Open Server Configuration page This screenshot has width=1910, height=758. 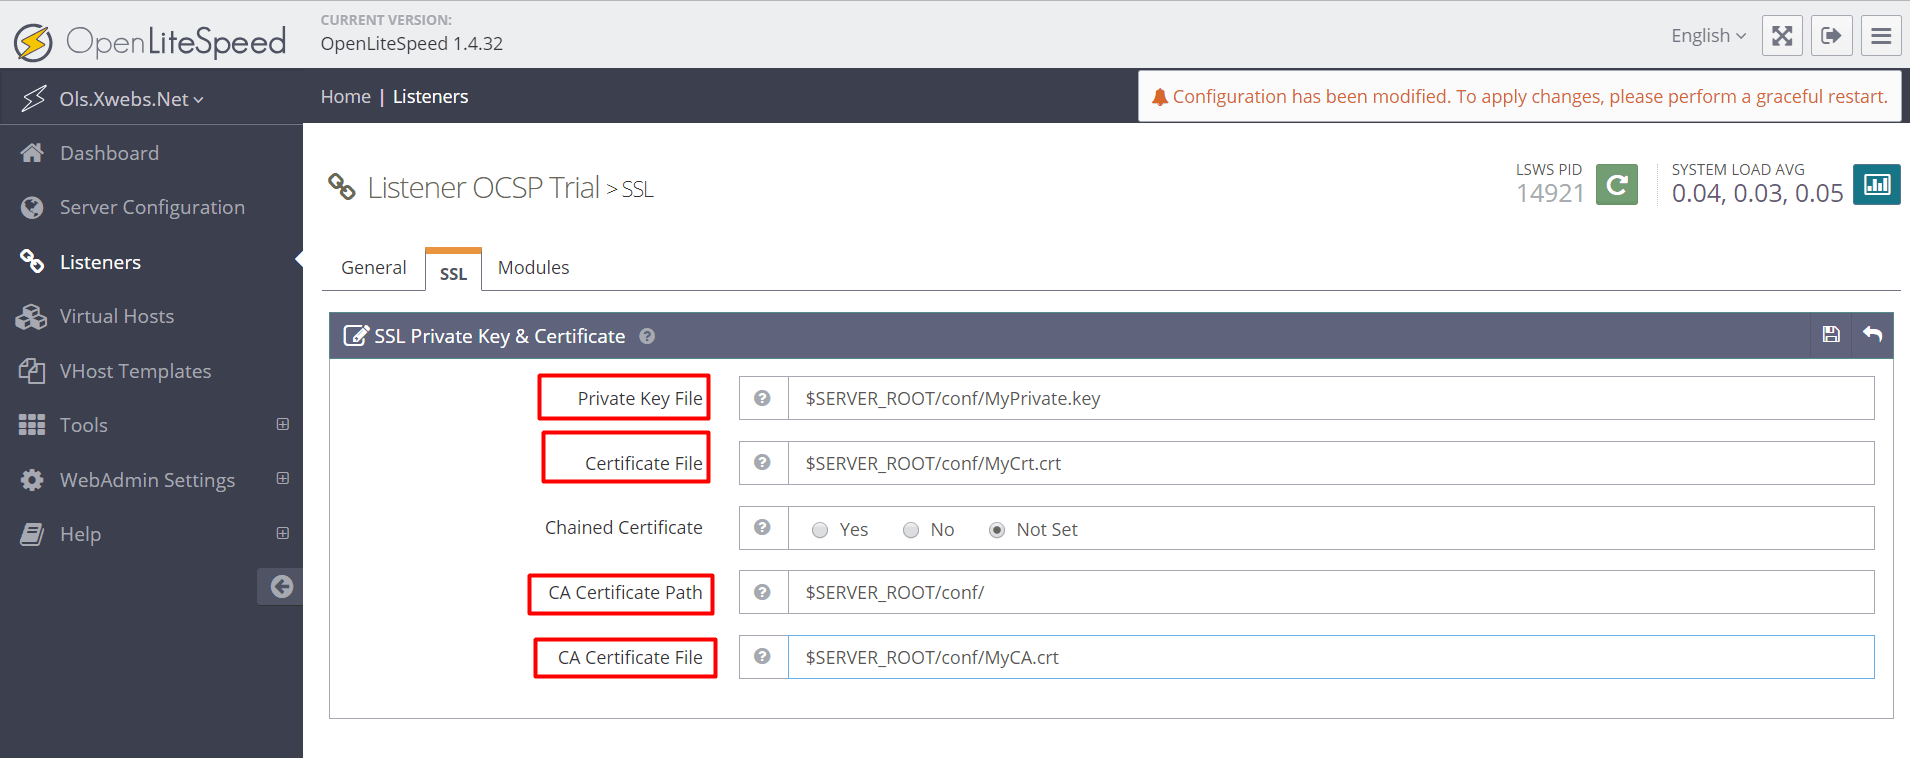click(x=151, y=207)
